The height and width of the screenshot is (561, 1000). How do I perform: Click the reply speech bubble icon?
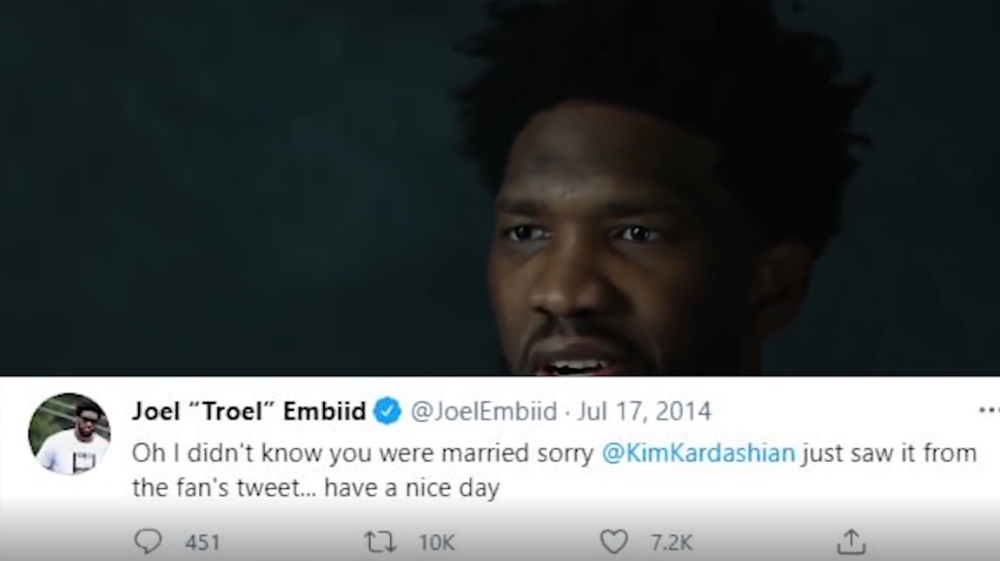(148, 542)
